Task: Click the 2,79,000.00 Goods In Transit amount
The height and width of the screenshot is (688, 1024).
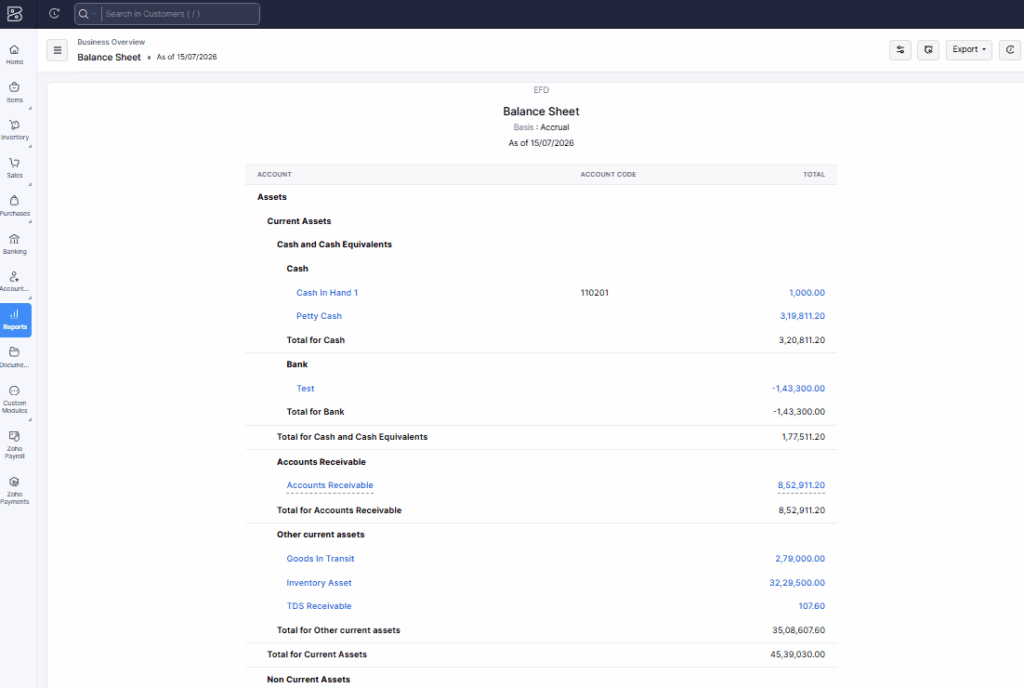Action: tap(800, 559)
